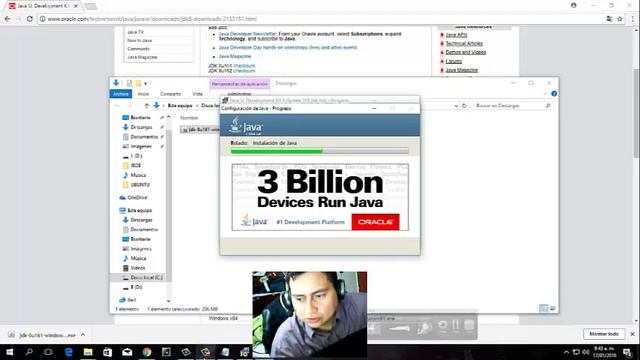640x360 pixels.
Task: Open the Chrome profile icon
Action: coord(573,5)
